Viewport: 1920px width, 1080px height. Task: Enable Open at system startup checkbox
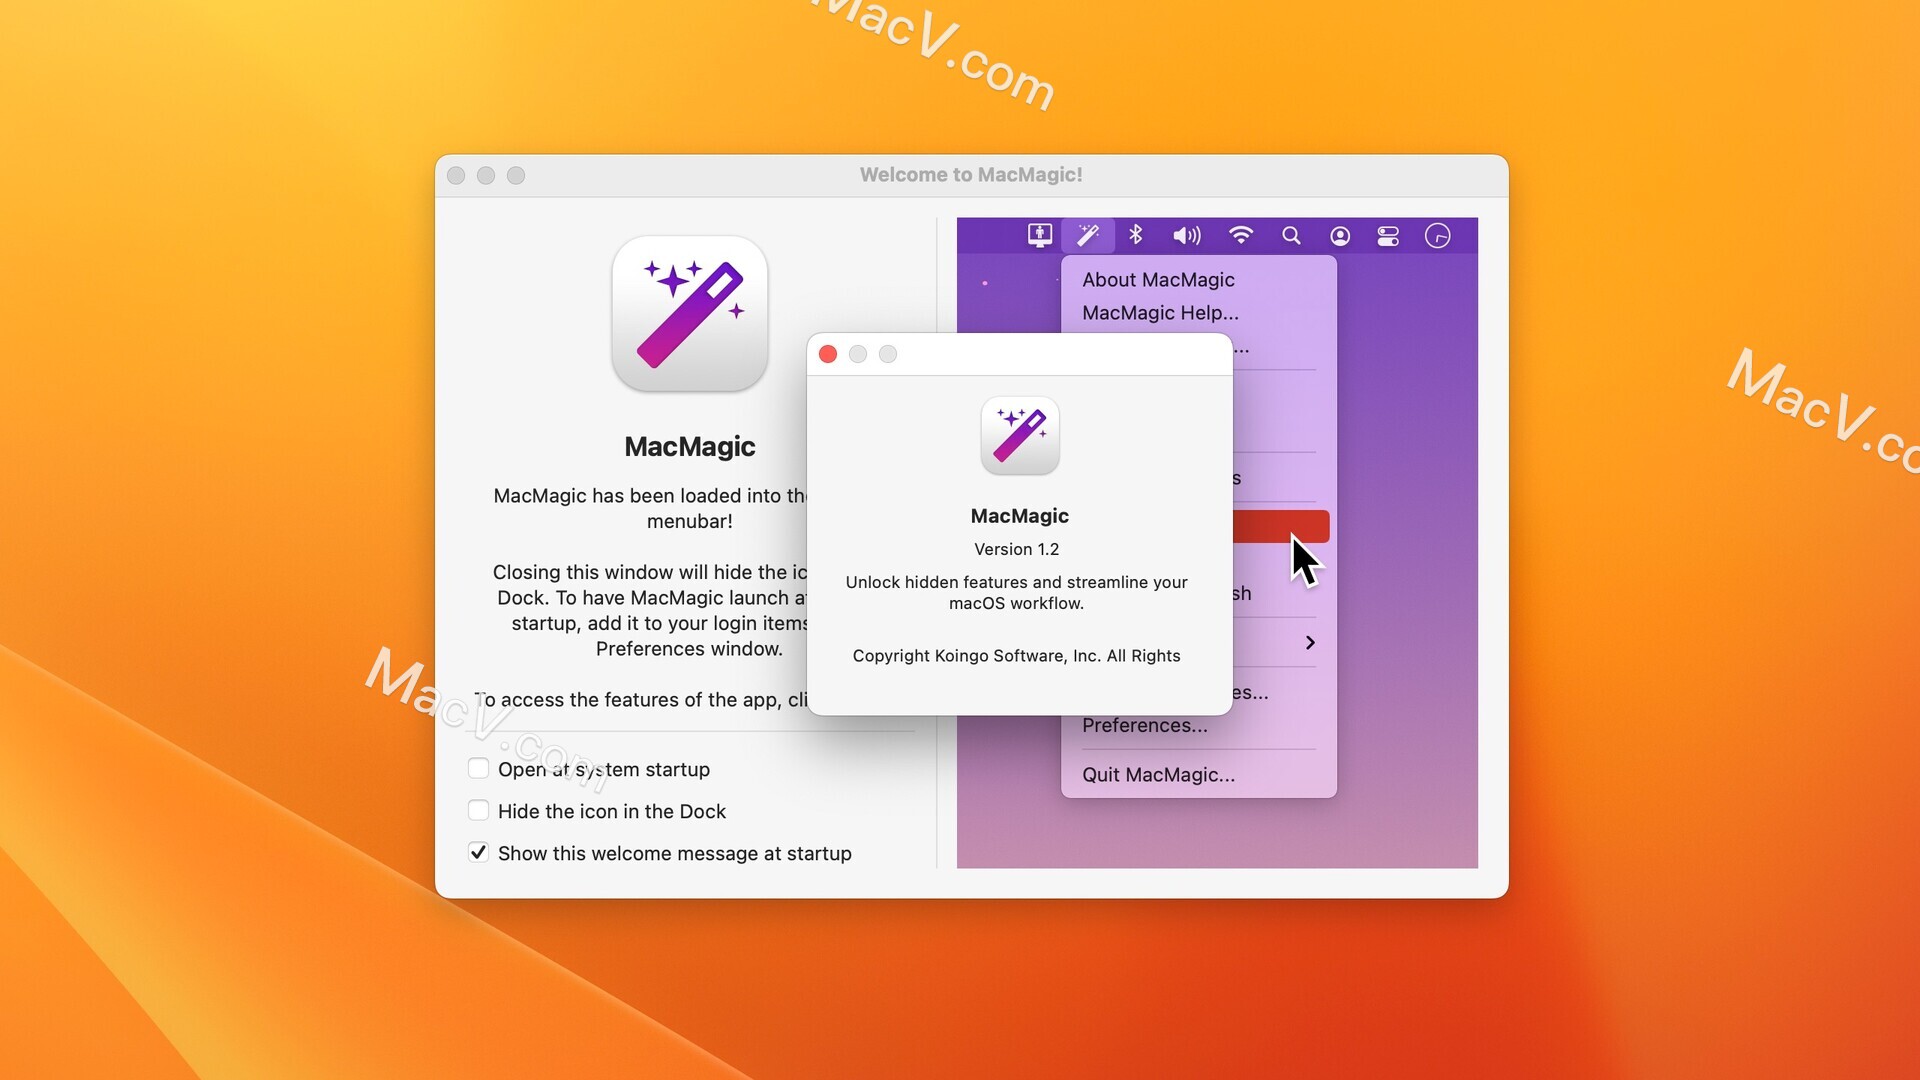coord(479,769)
